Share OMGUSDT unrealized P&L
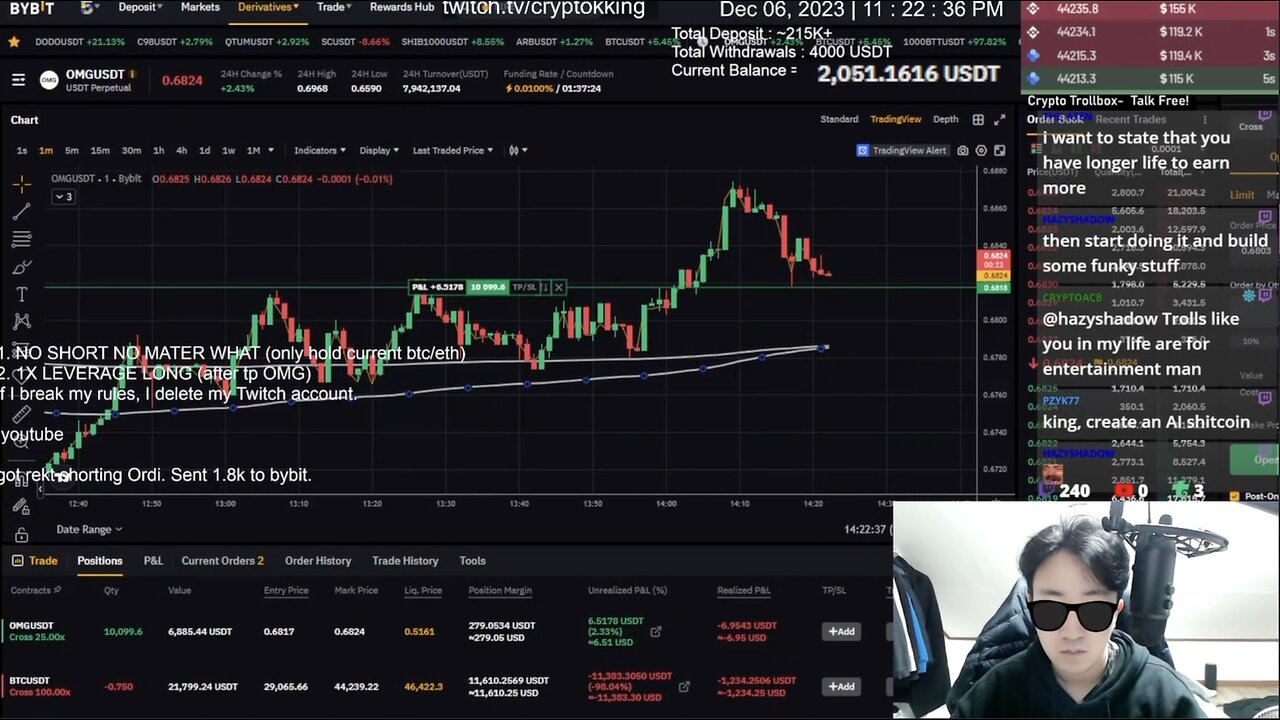 656,631
